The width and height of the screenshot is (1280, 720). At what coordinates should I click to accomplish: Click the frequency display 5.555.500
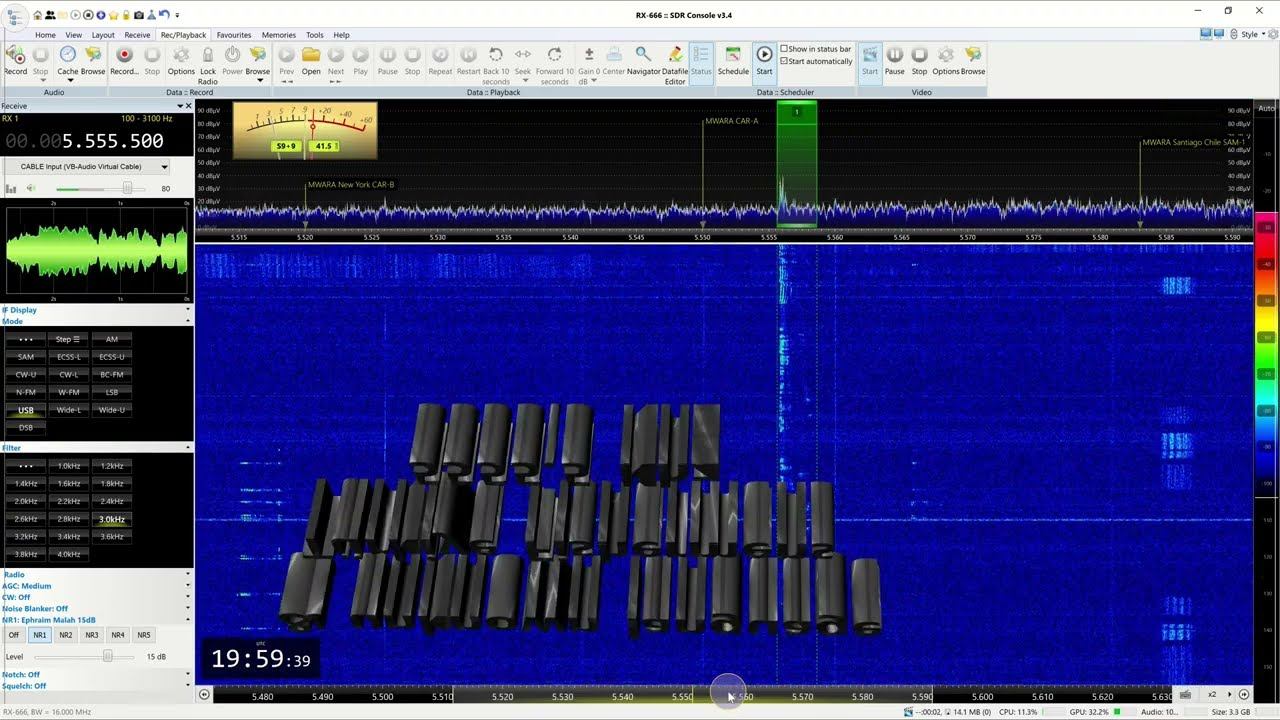click(83, 141)
